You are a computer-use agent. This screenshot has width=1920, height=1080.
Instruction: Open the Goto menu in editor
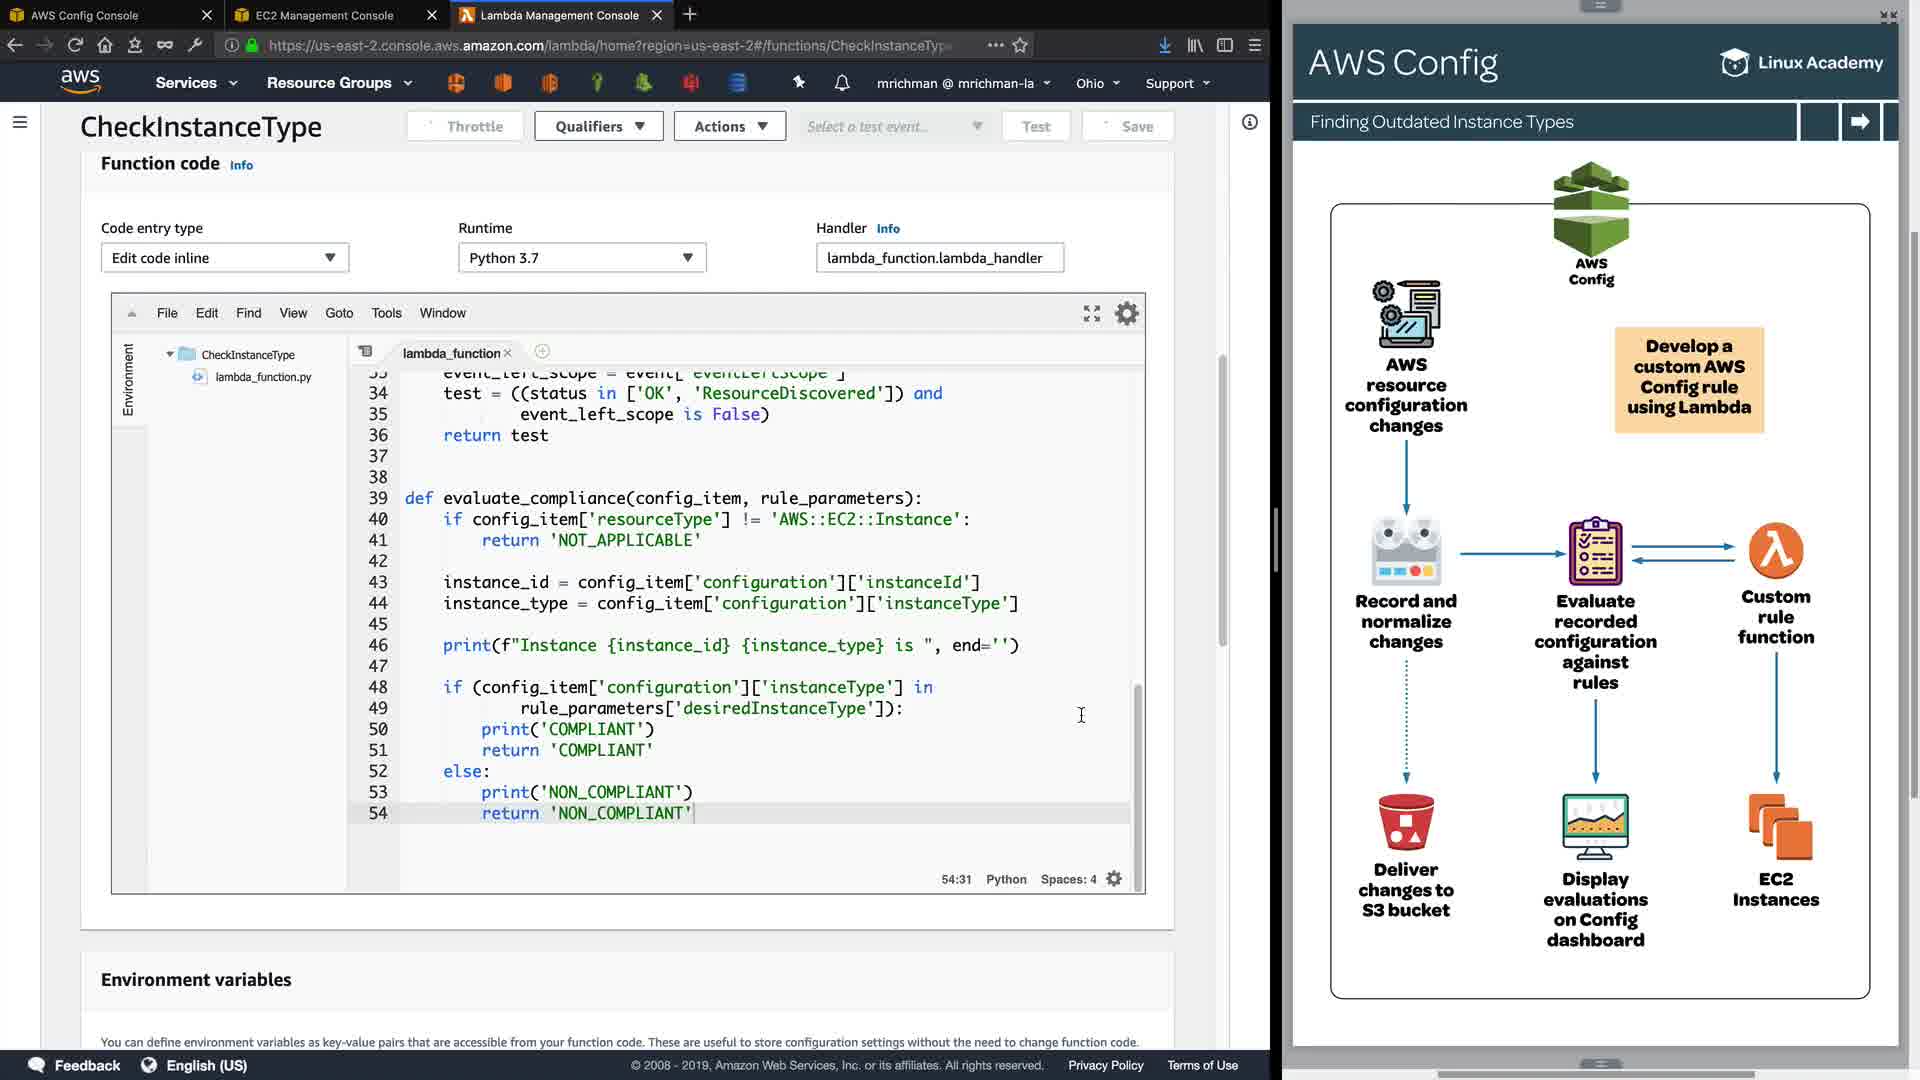coord(339,314)
